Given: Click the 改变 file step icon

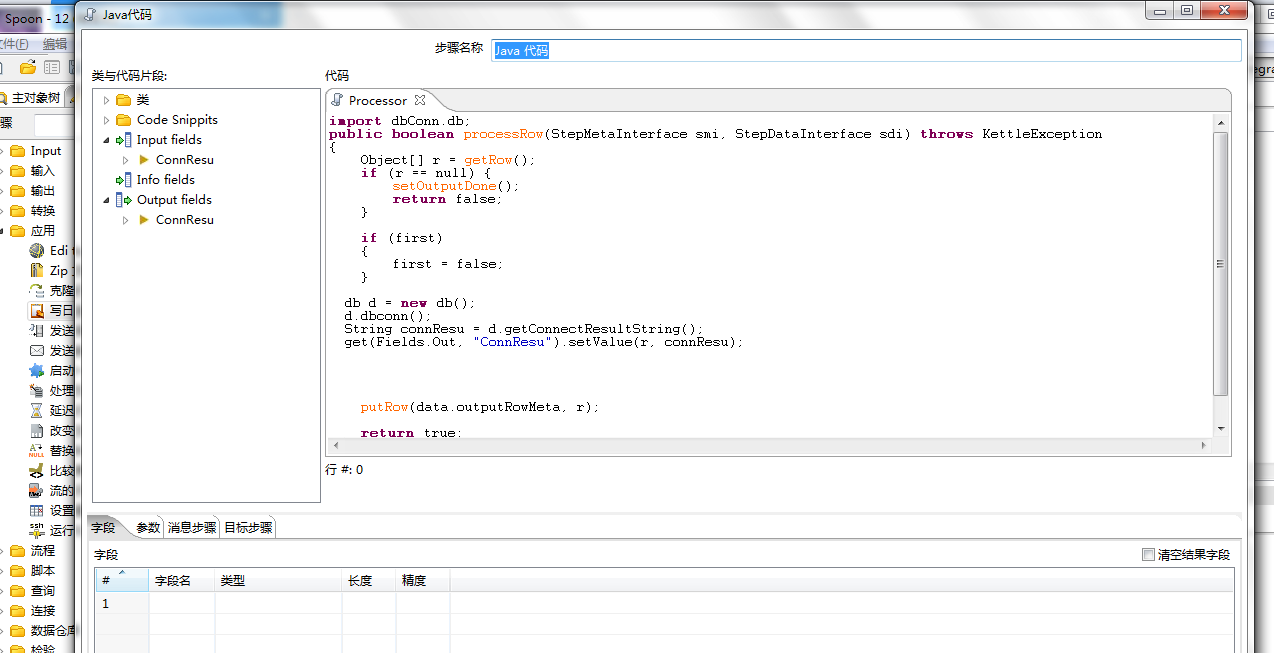Looking at the screenshot, I should [37, 431].
